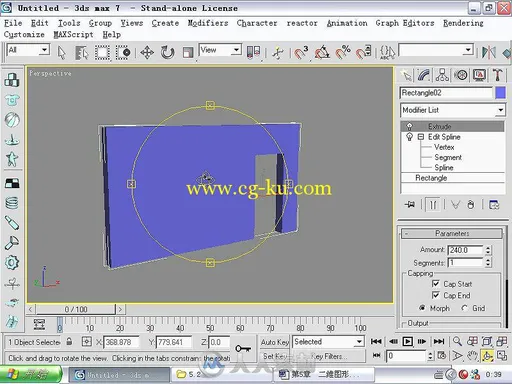Image resolution: width=512 pixels, height=384 pixels.
Task: Toggle Angle Snap icon
Action: pyautogui.click(x=322, y=53)
